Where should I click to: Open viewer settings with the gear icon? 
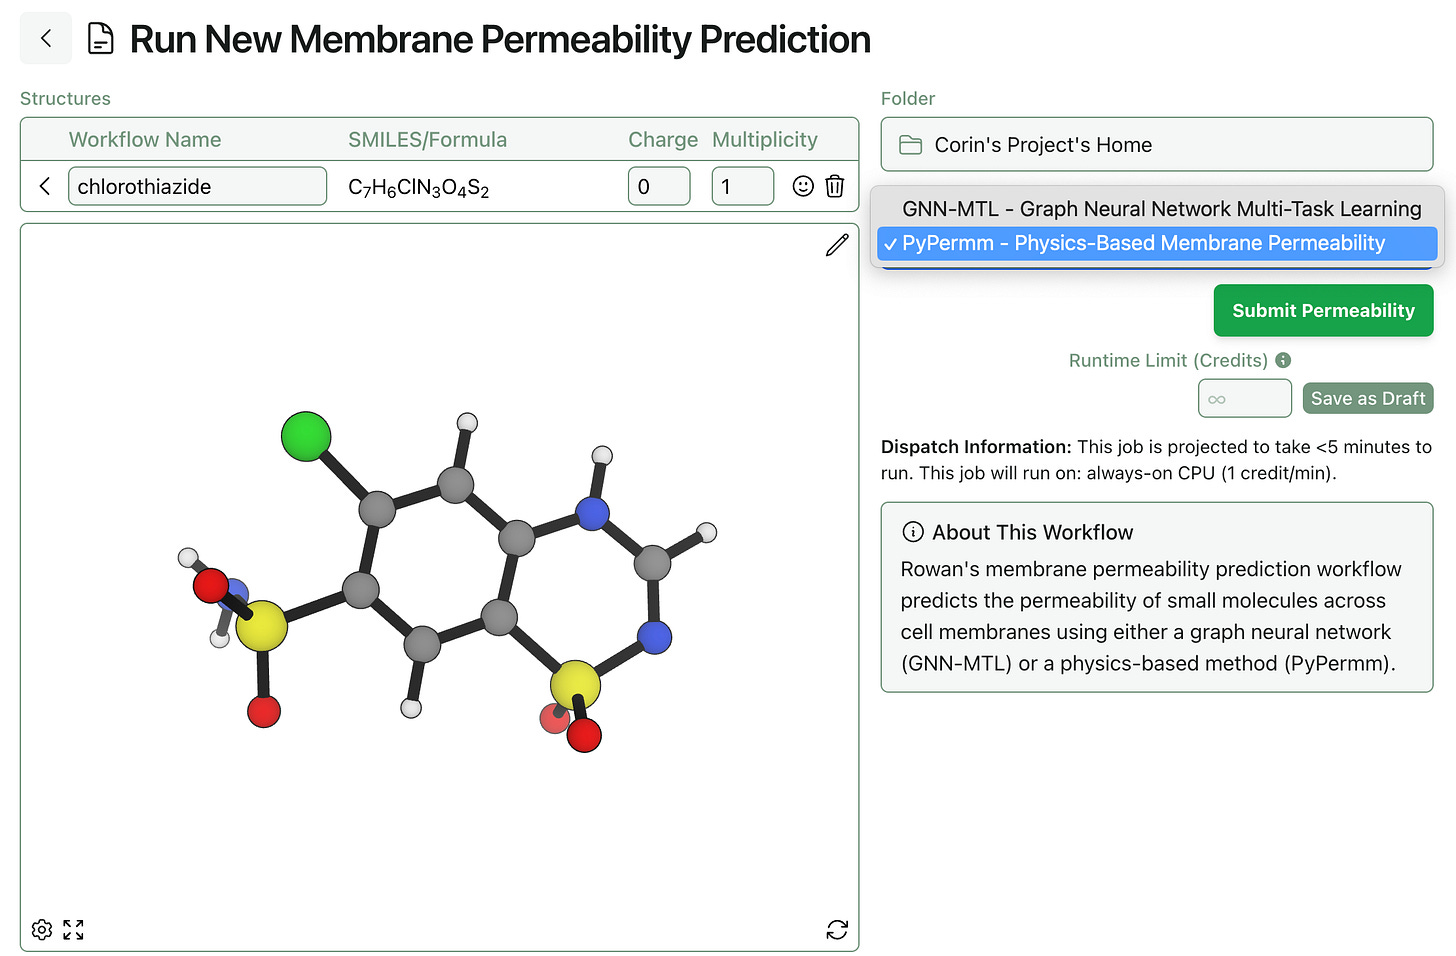click(x=41, y=929)
